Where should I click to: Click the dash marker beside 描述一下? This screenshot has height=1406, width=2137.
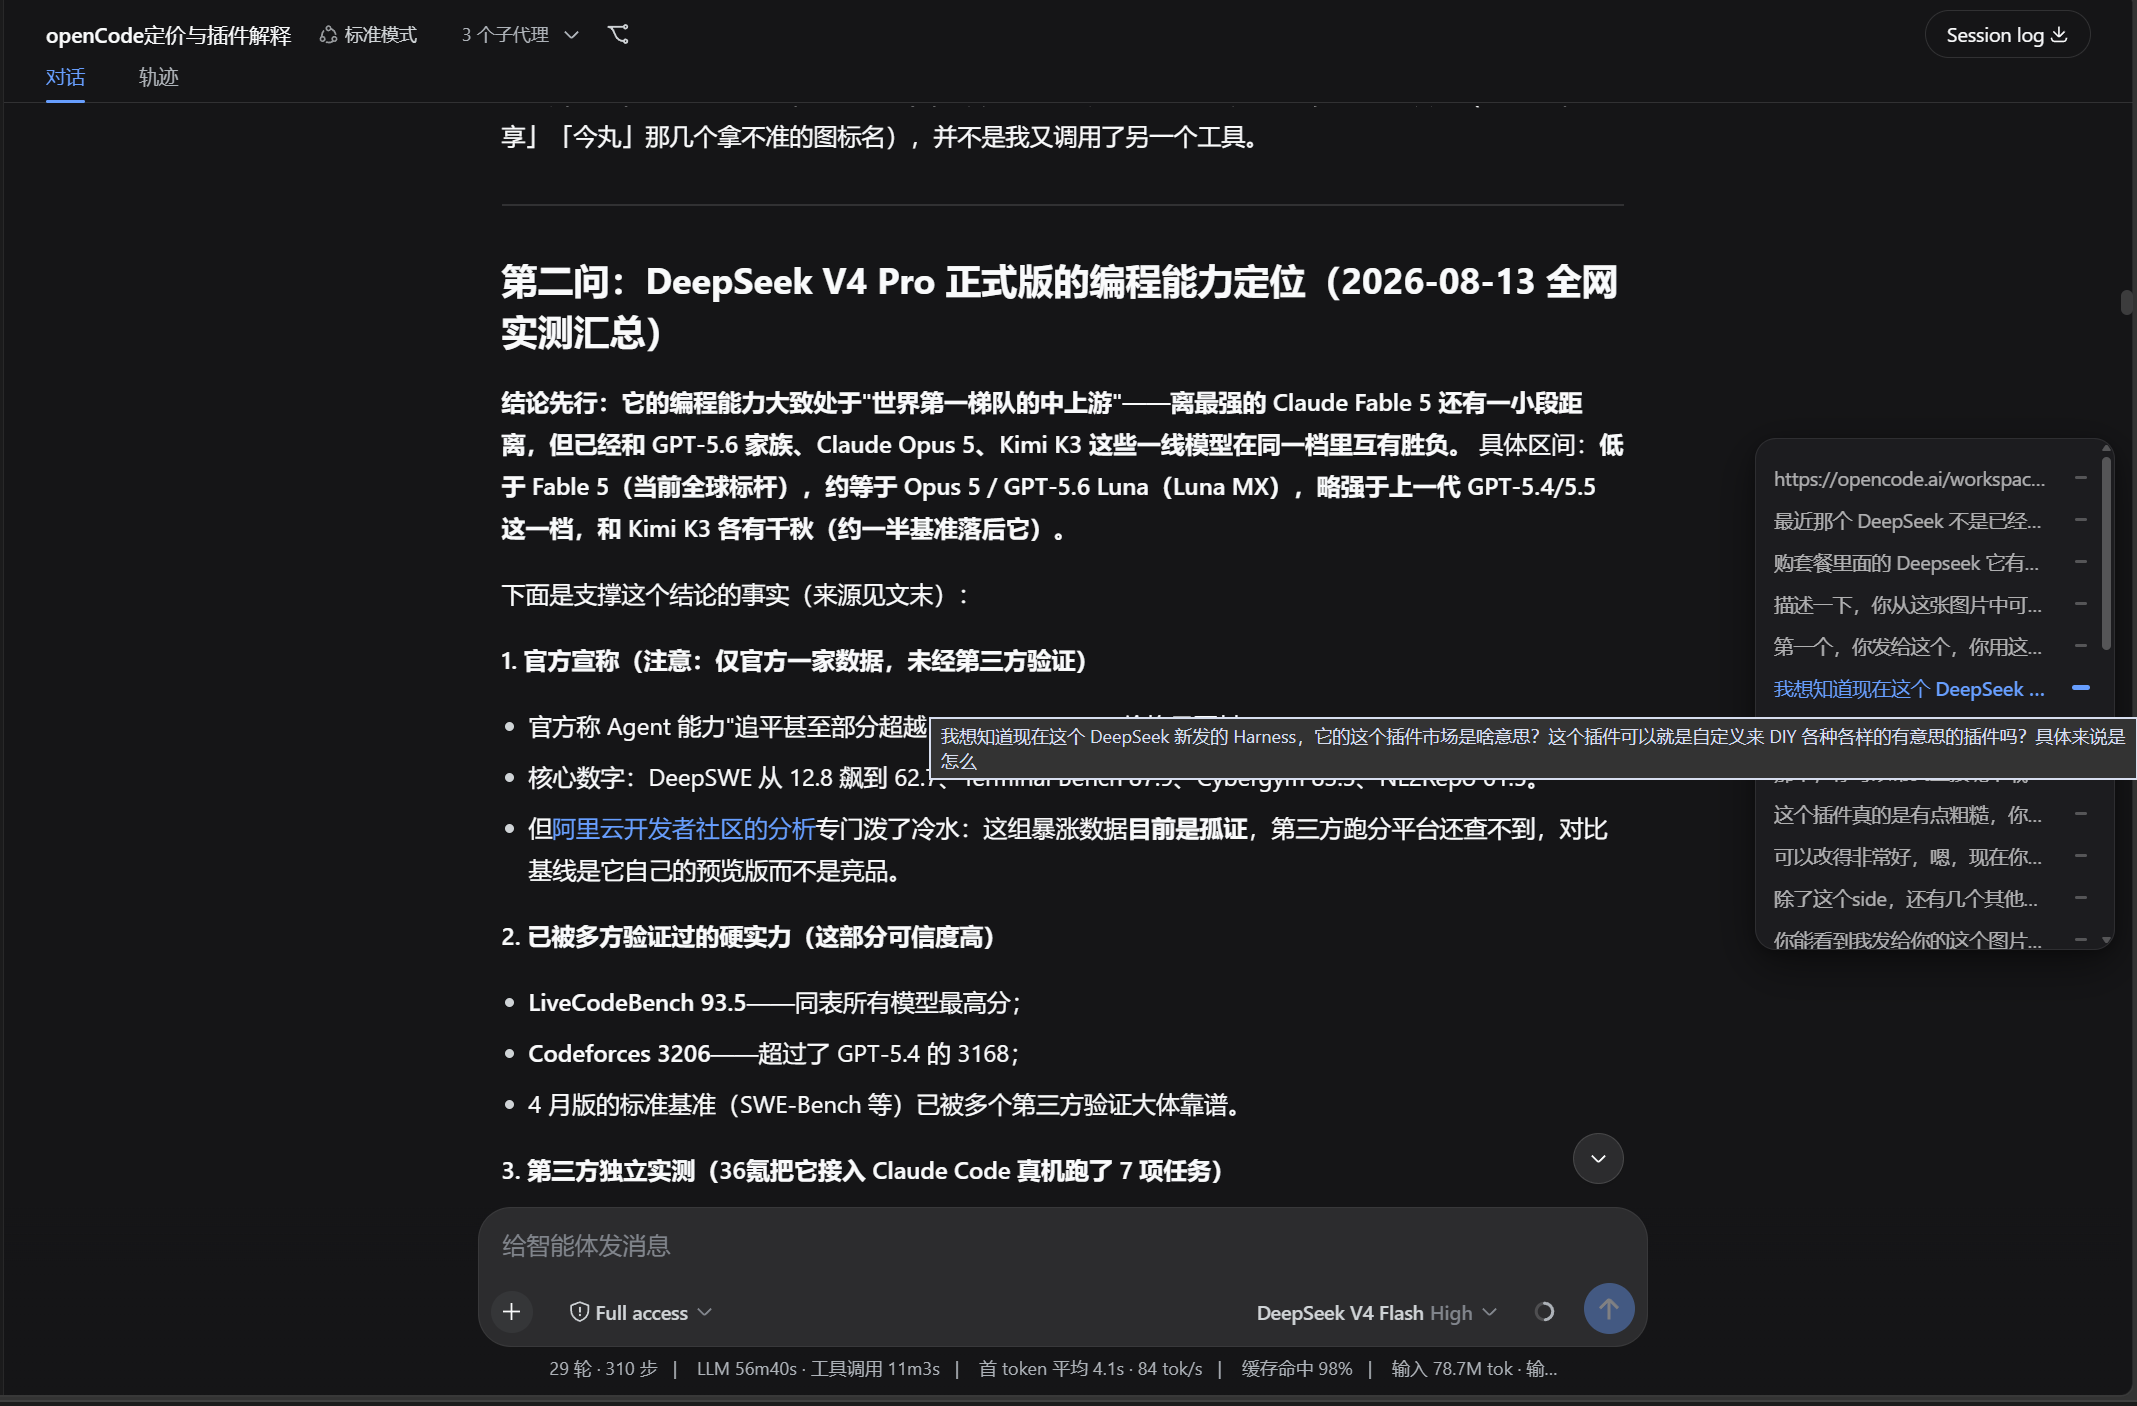(x=2081, y=604)
